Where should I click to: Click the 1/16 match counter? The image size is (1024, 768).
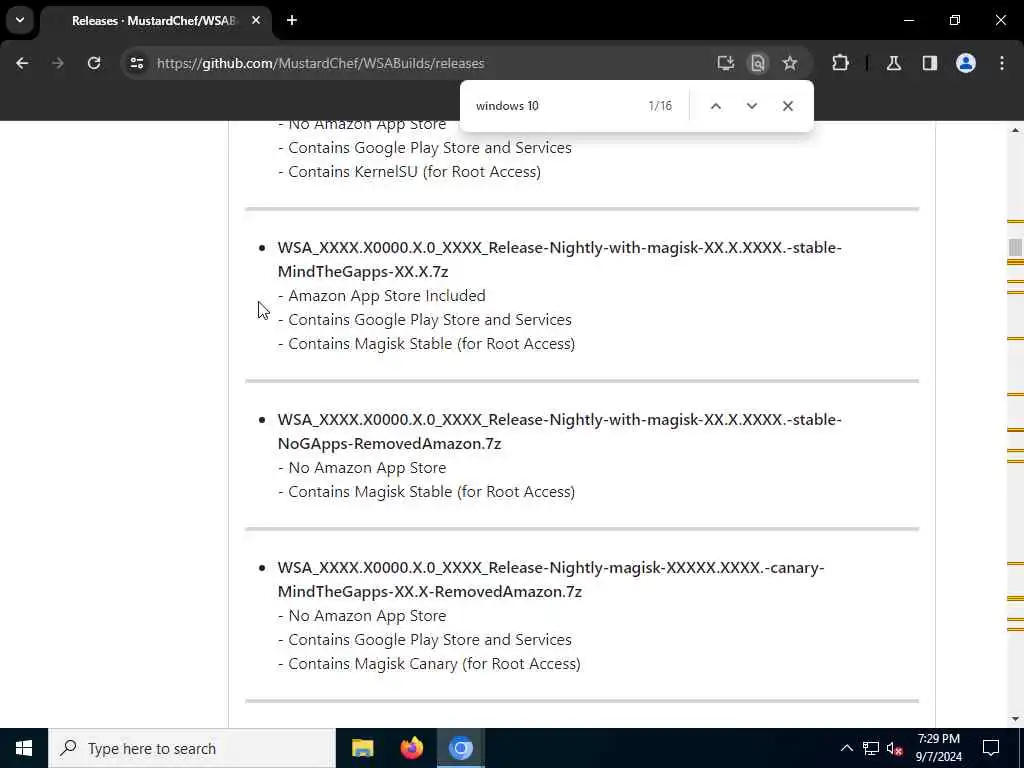[x=660, y=106]
